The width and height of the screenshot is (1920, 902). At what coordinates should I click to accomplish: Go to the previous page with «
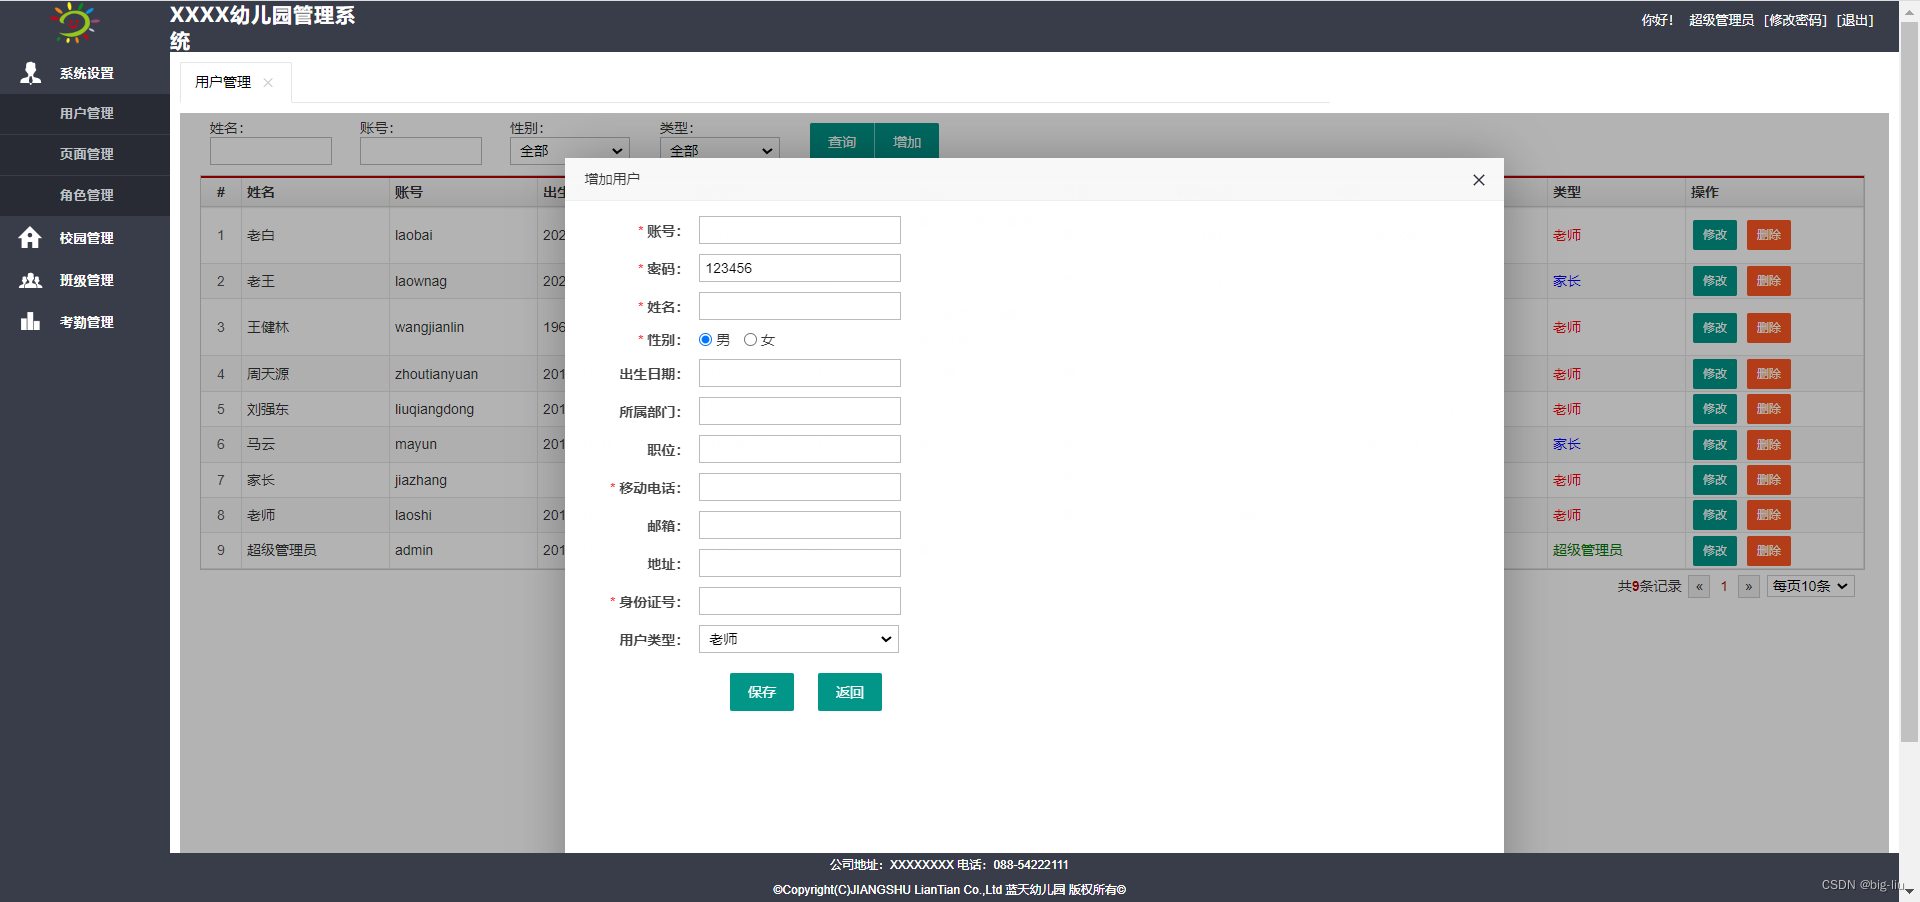1699,587
